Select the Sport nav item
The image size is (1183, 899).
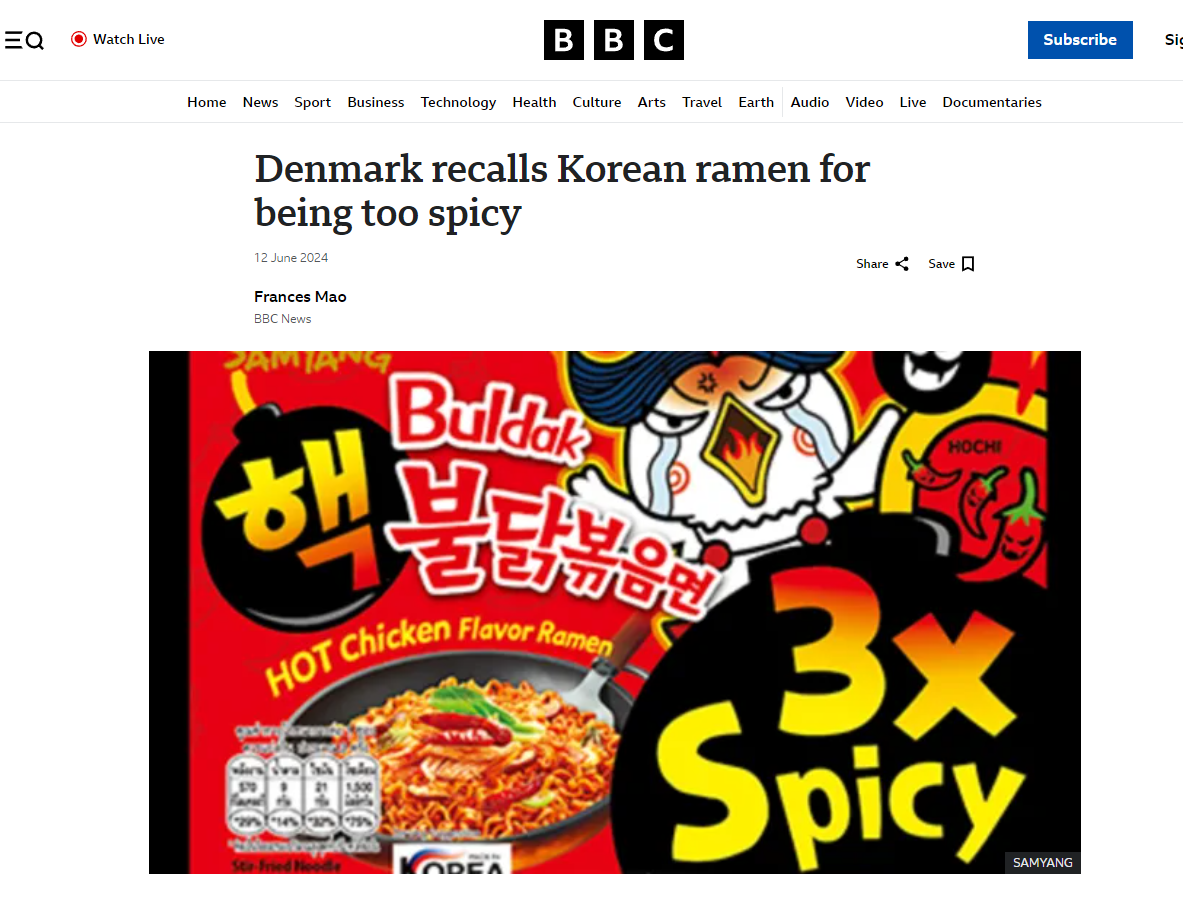tap(312, 102)
